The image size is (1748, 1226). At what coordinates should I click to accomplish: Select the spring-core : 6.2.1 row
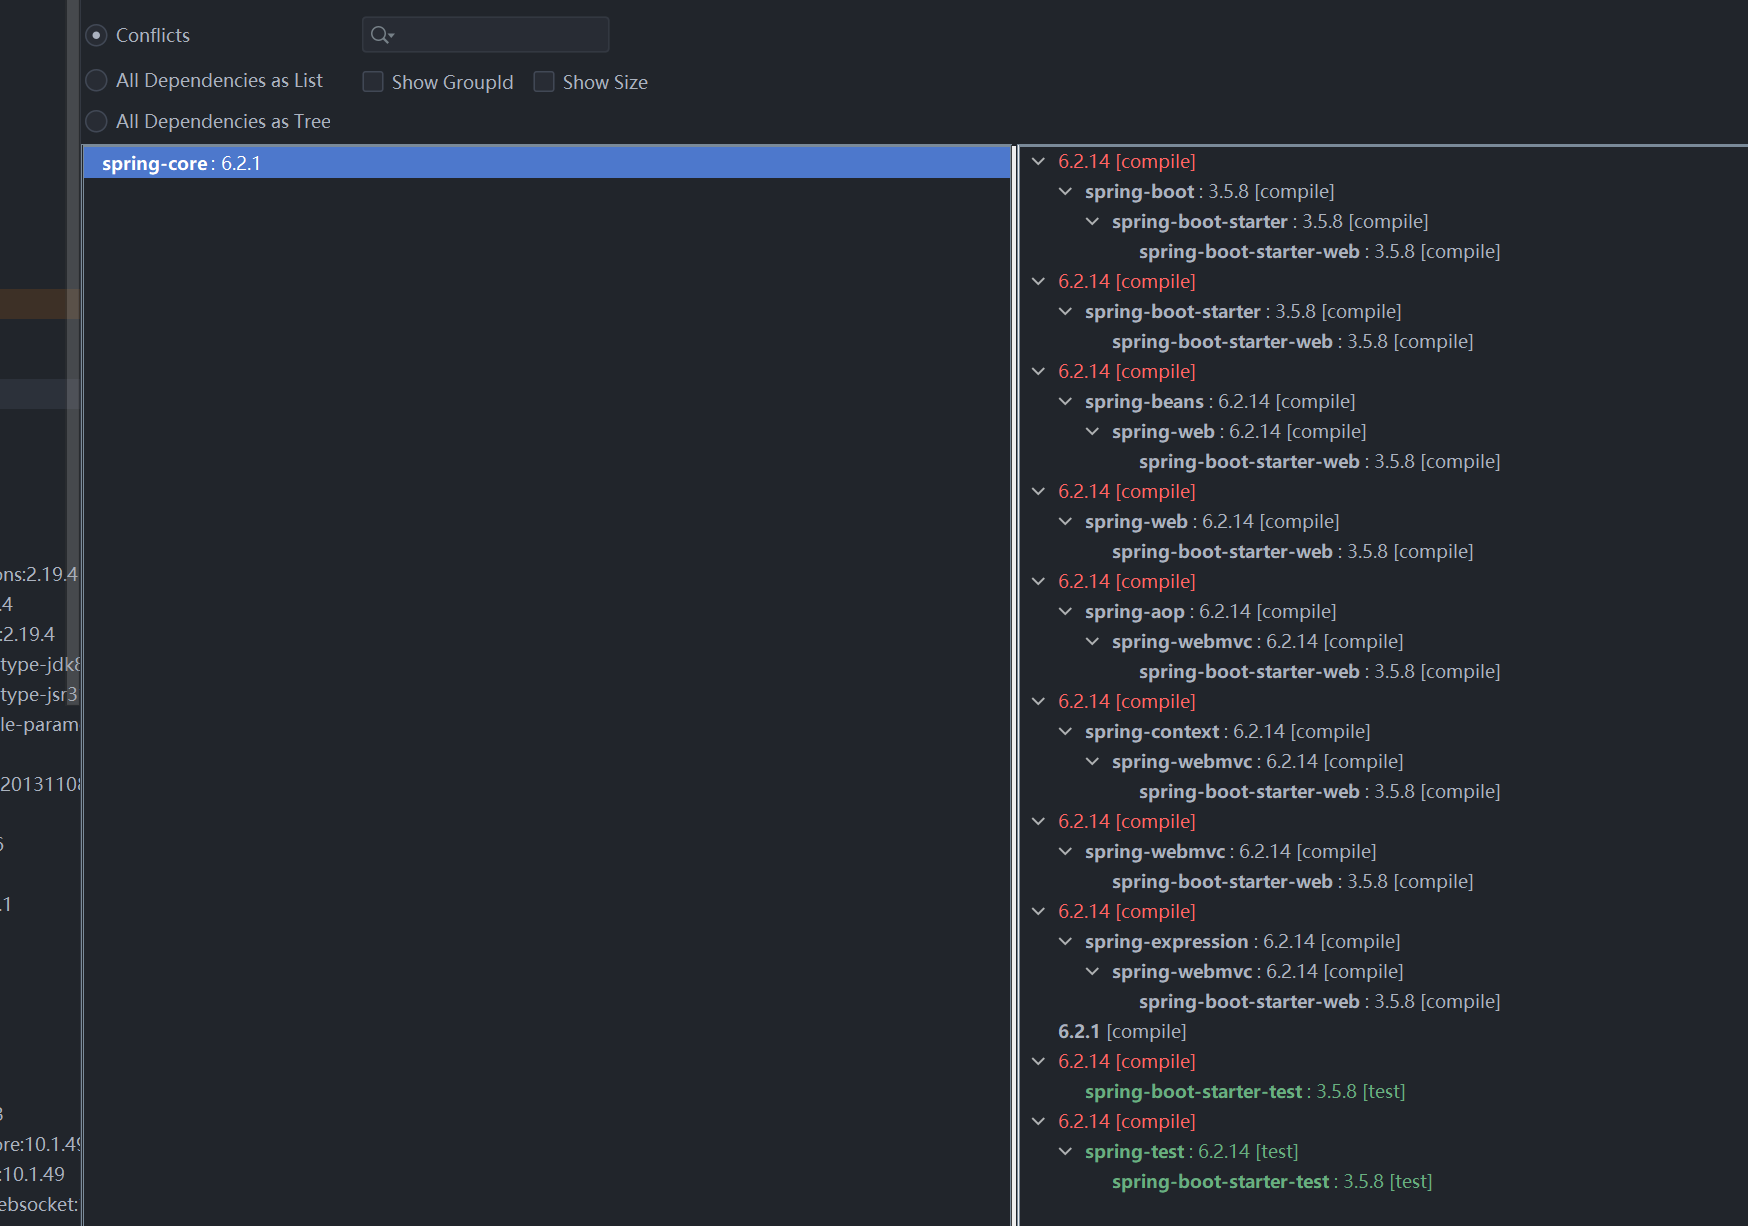[546, 163]
